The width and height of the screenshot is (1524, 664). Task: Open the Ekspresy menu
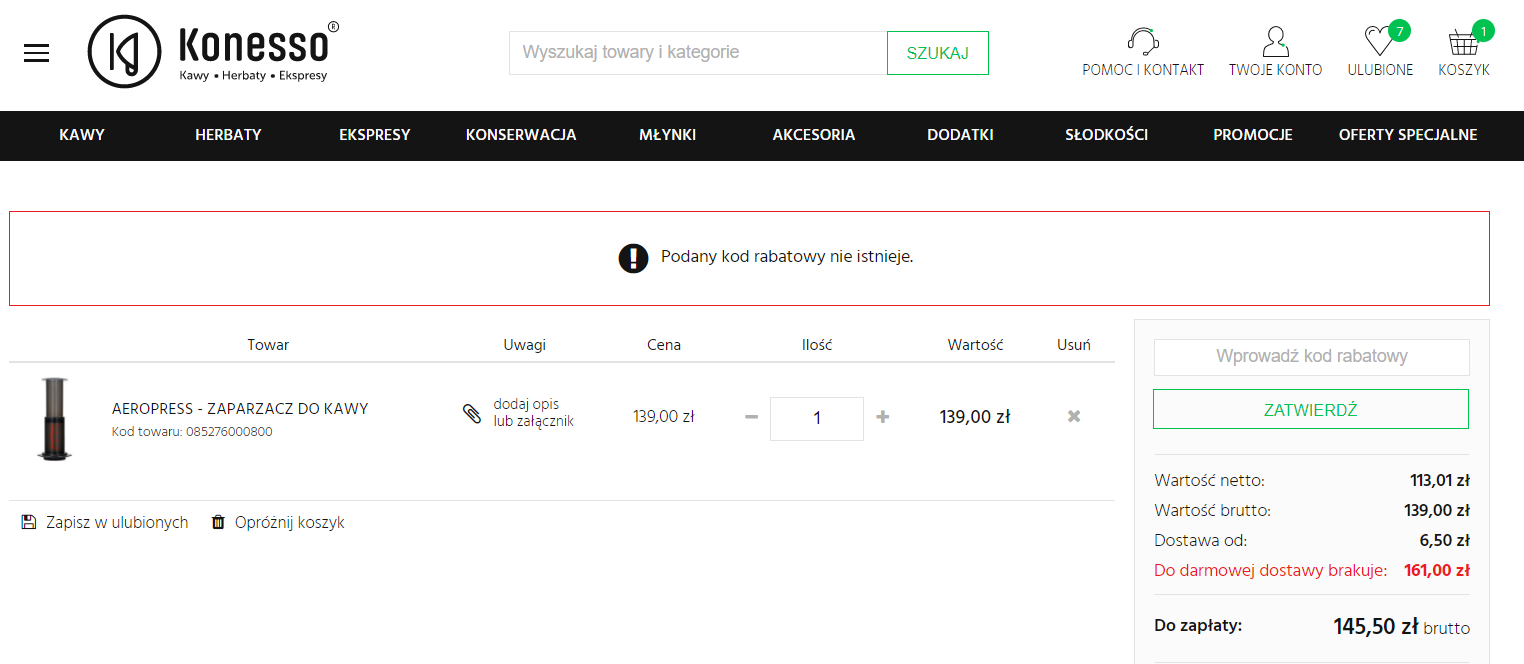(375, 135)
